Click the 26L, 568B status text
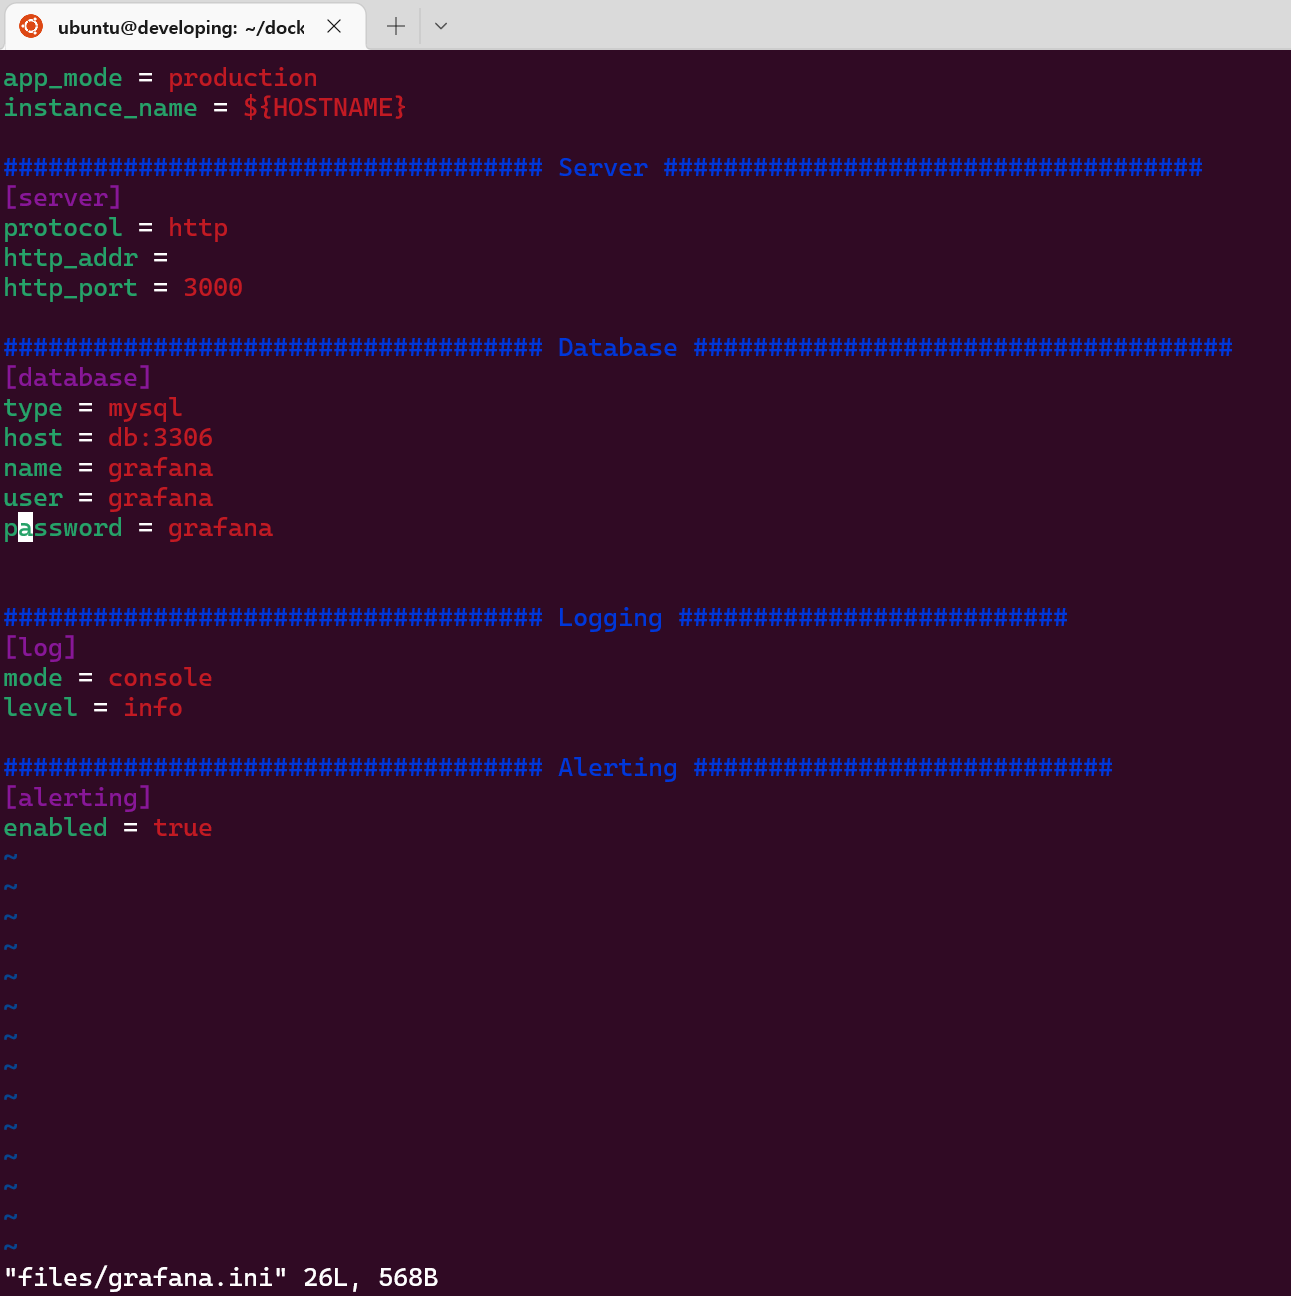This screenshot has width=1291, height=1296. 371,1278
